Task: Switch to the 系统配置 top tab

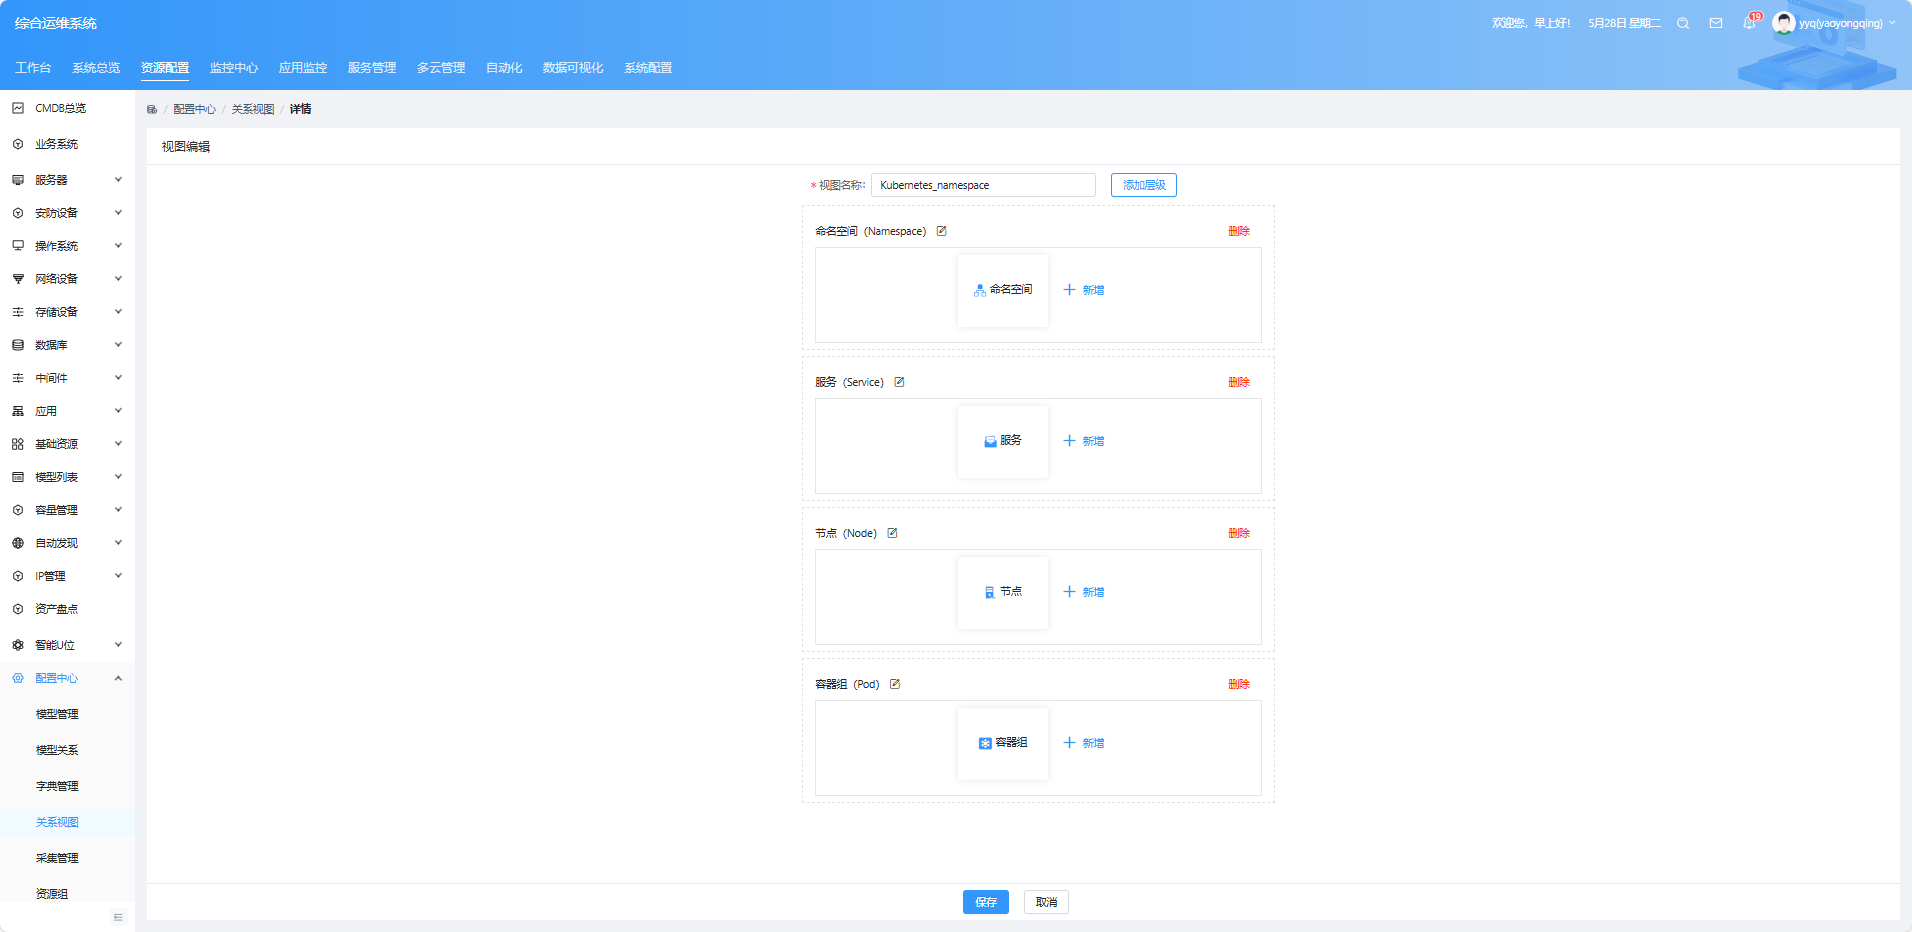Action: 648,68
